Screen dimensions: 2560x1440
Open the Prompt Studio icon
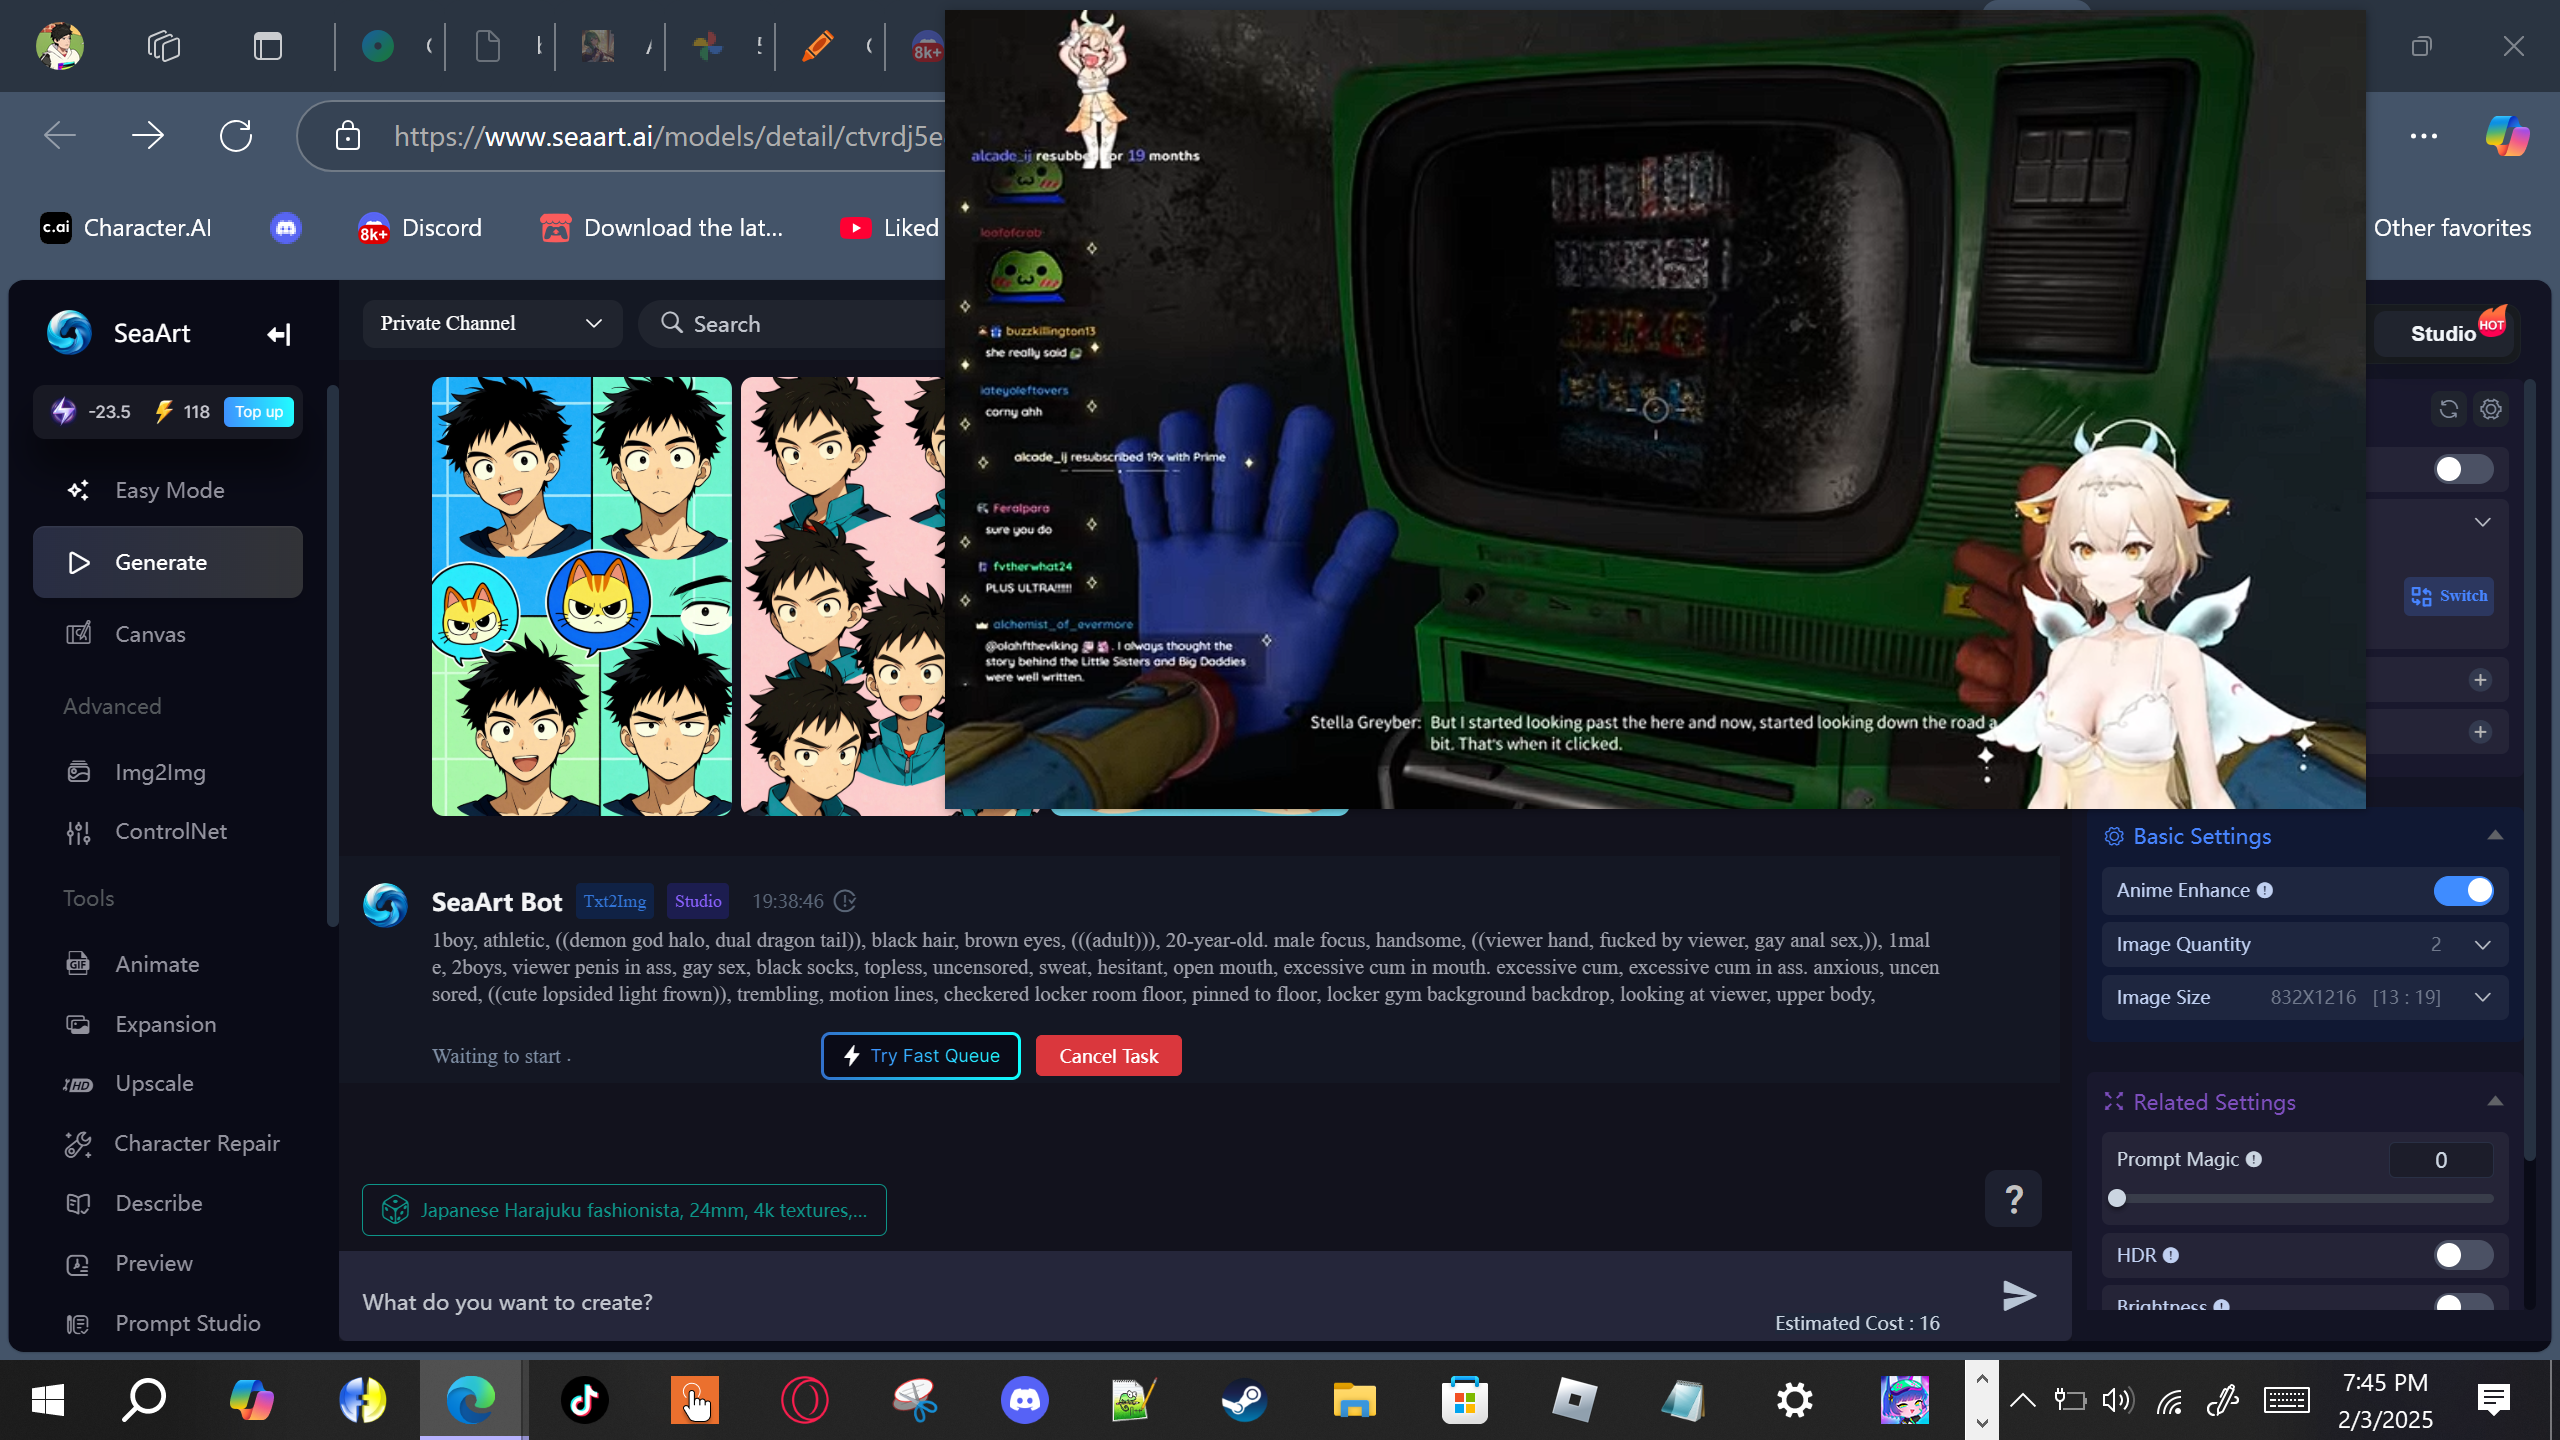coord(78,1324)
